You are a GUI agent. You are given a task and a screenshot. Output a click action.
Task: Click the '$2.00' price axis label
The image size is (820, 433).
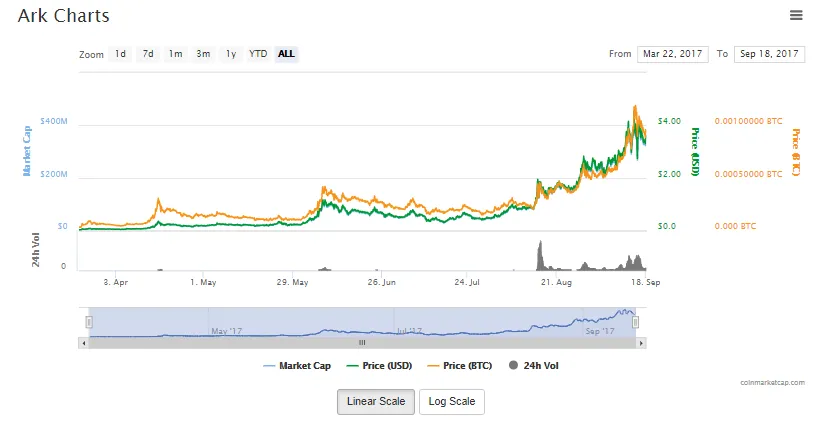(669, 174)
